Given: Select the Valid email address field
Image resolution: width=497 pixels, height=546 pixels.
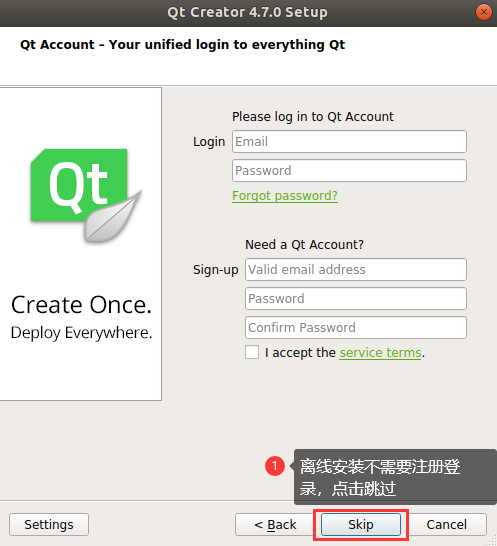Looking at the screenshot, I should pyautogui.click(x=356, y=270).
